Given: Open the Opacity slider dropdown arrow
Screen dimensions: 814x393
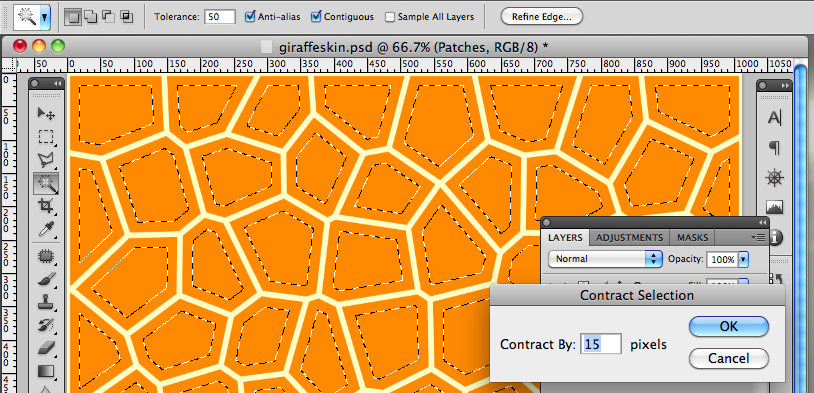Looking at the screenshot, I should pyautogui.click(x=743, y=259).
